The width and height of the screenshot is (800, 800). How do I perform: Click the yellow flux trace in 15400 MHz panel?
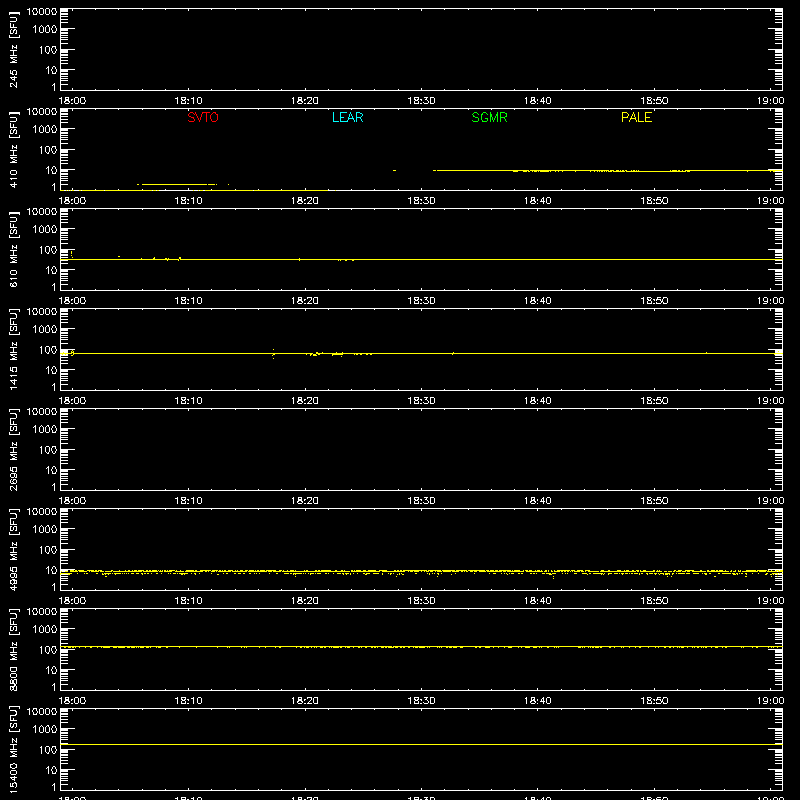(421, 744)
